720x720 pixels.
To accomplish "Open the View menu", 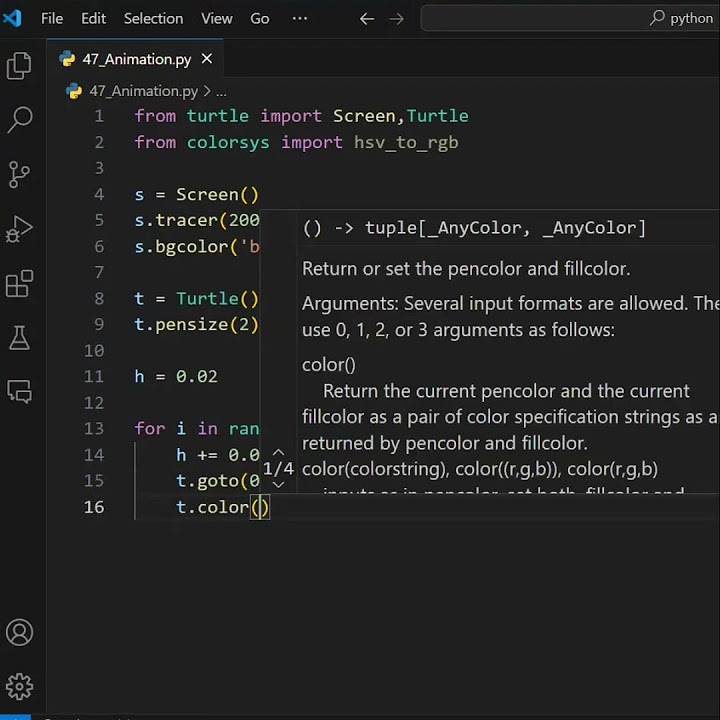I will [x=217, y=18].
